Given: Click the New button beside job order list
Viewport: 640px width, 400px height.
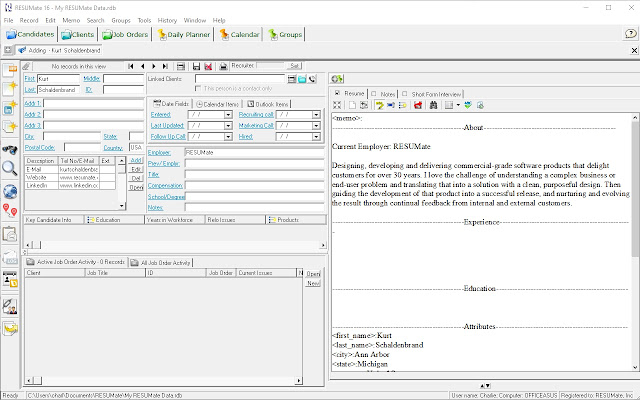Looking at the screenshot, I should click(313, 283).
